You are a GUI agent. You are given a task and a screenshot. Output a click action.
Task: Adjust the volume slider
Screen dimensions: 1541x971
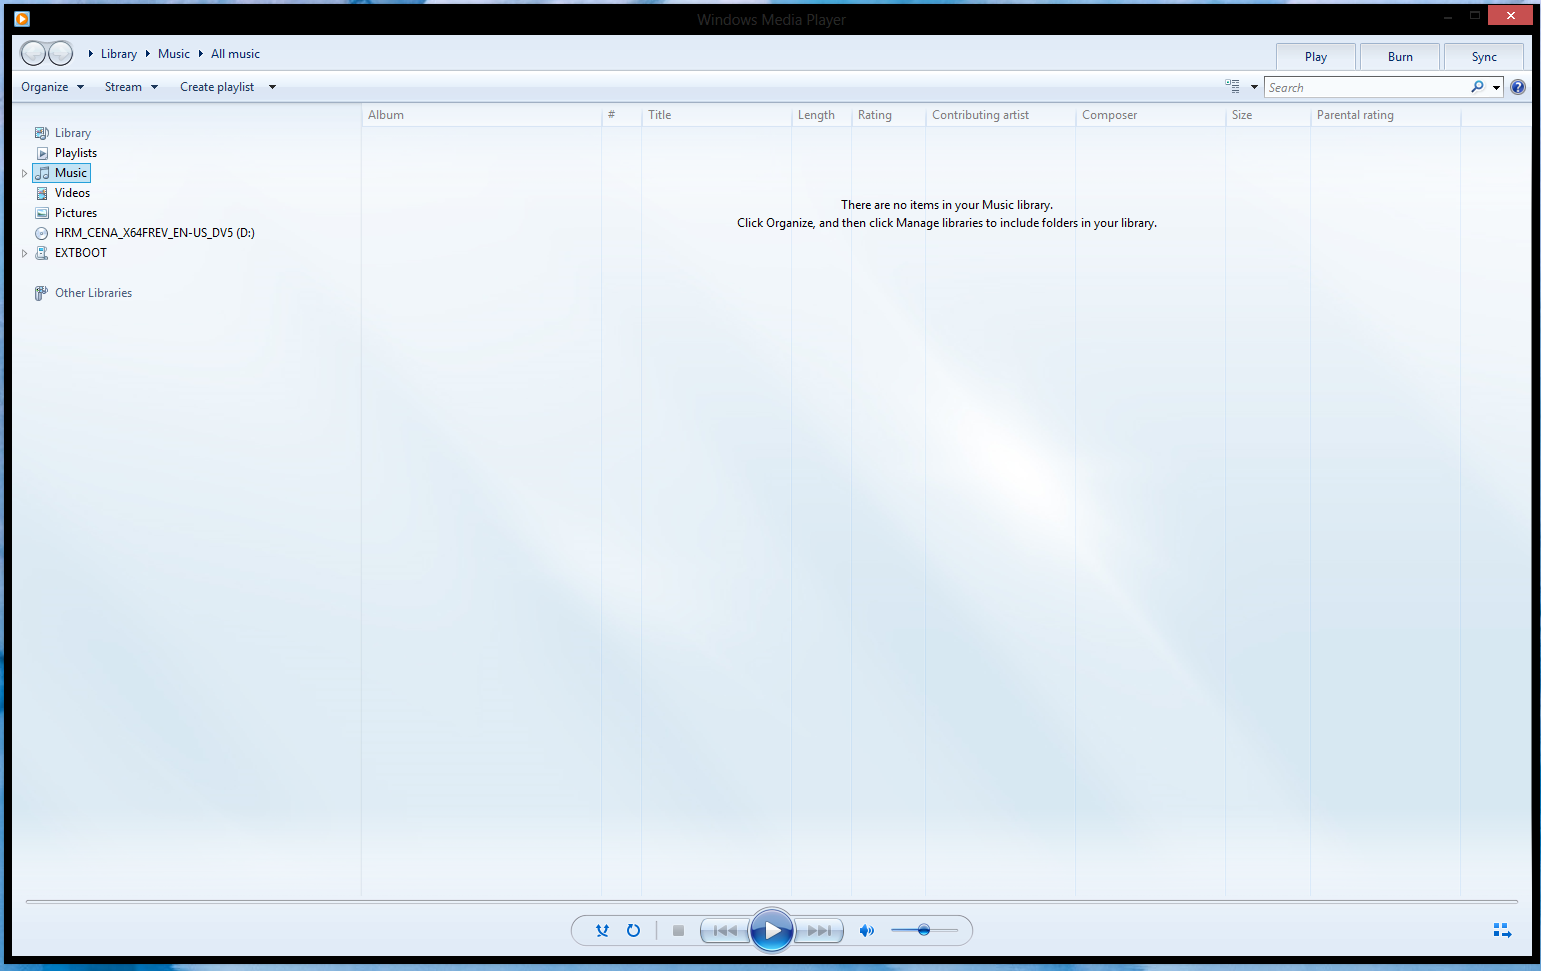924,930
